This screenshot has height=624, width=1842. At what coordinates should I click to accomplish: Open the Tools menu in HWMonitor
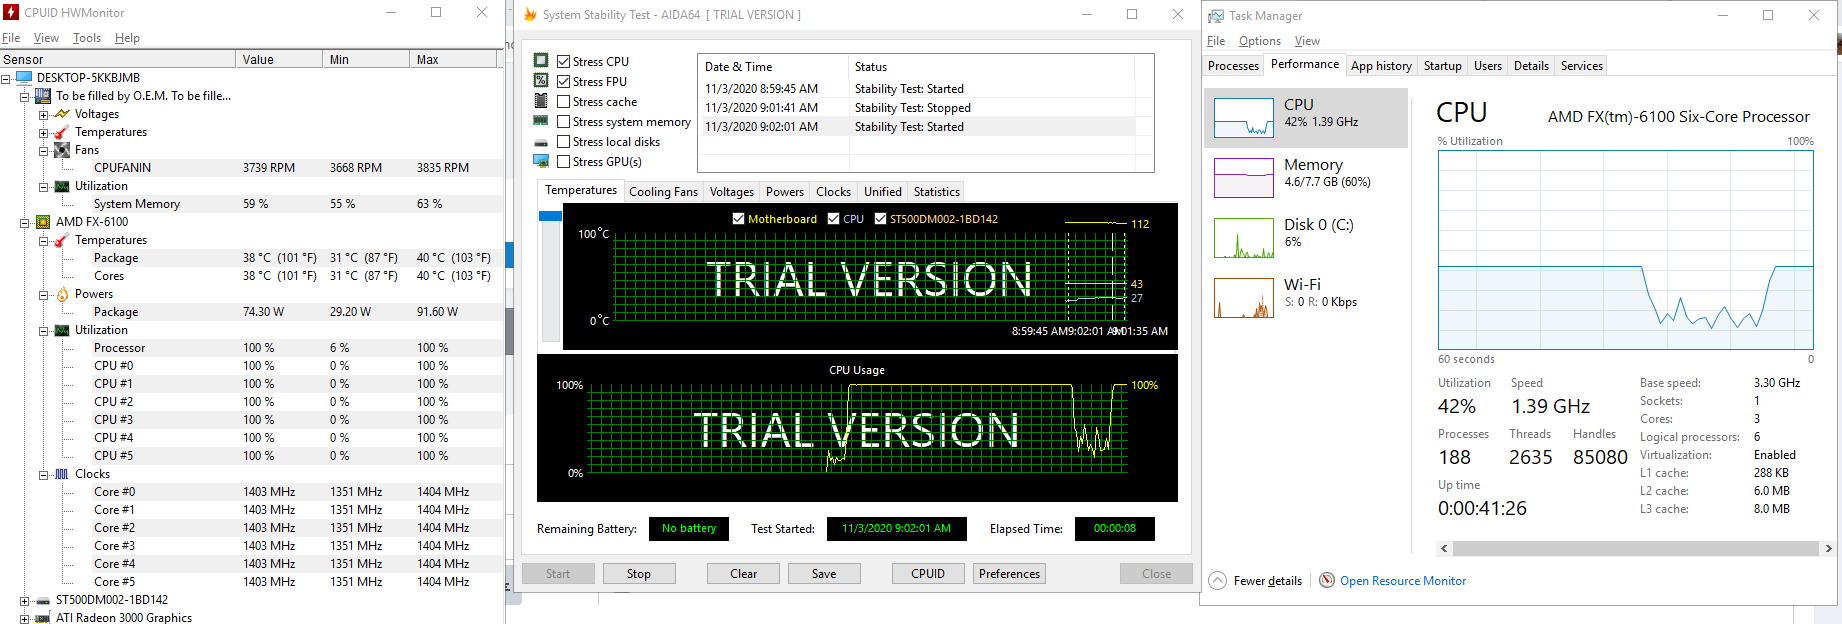tap(87, 38)
